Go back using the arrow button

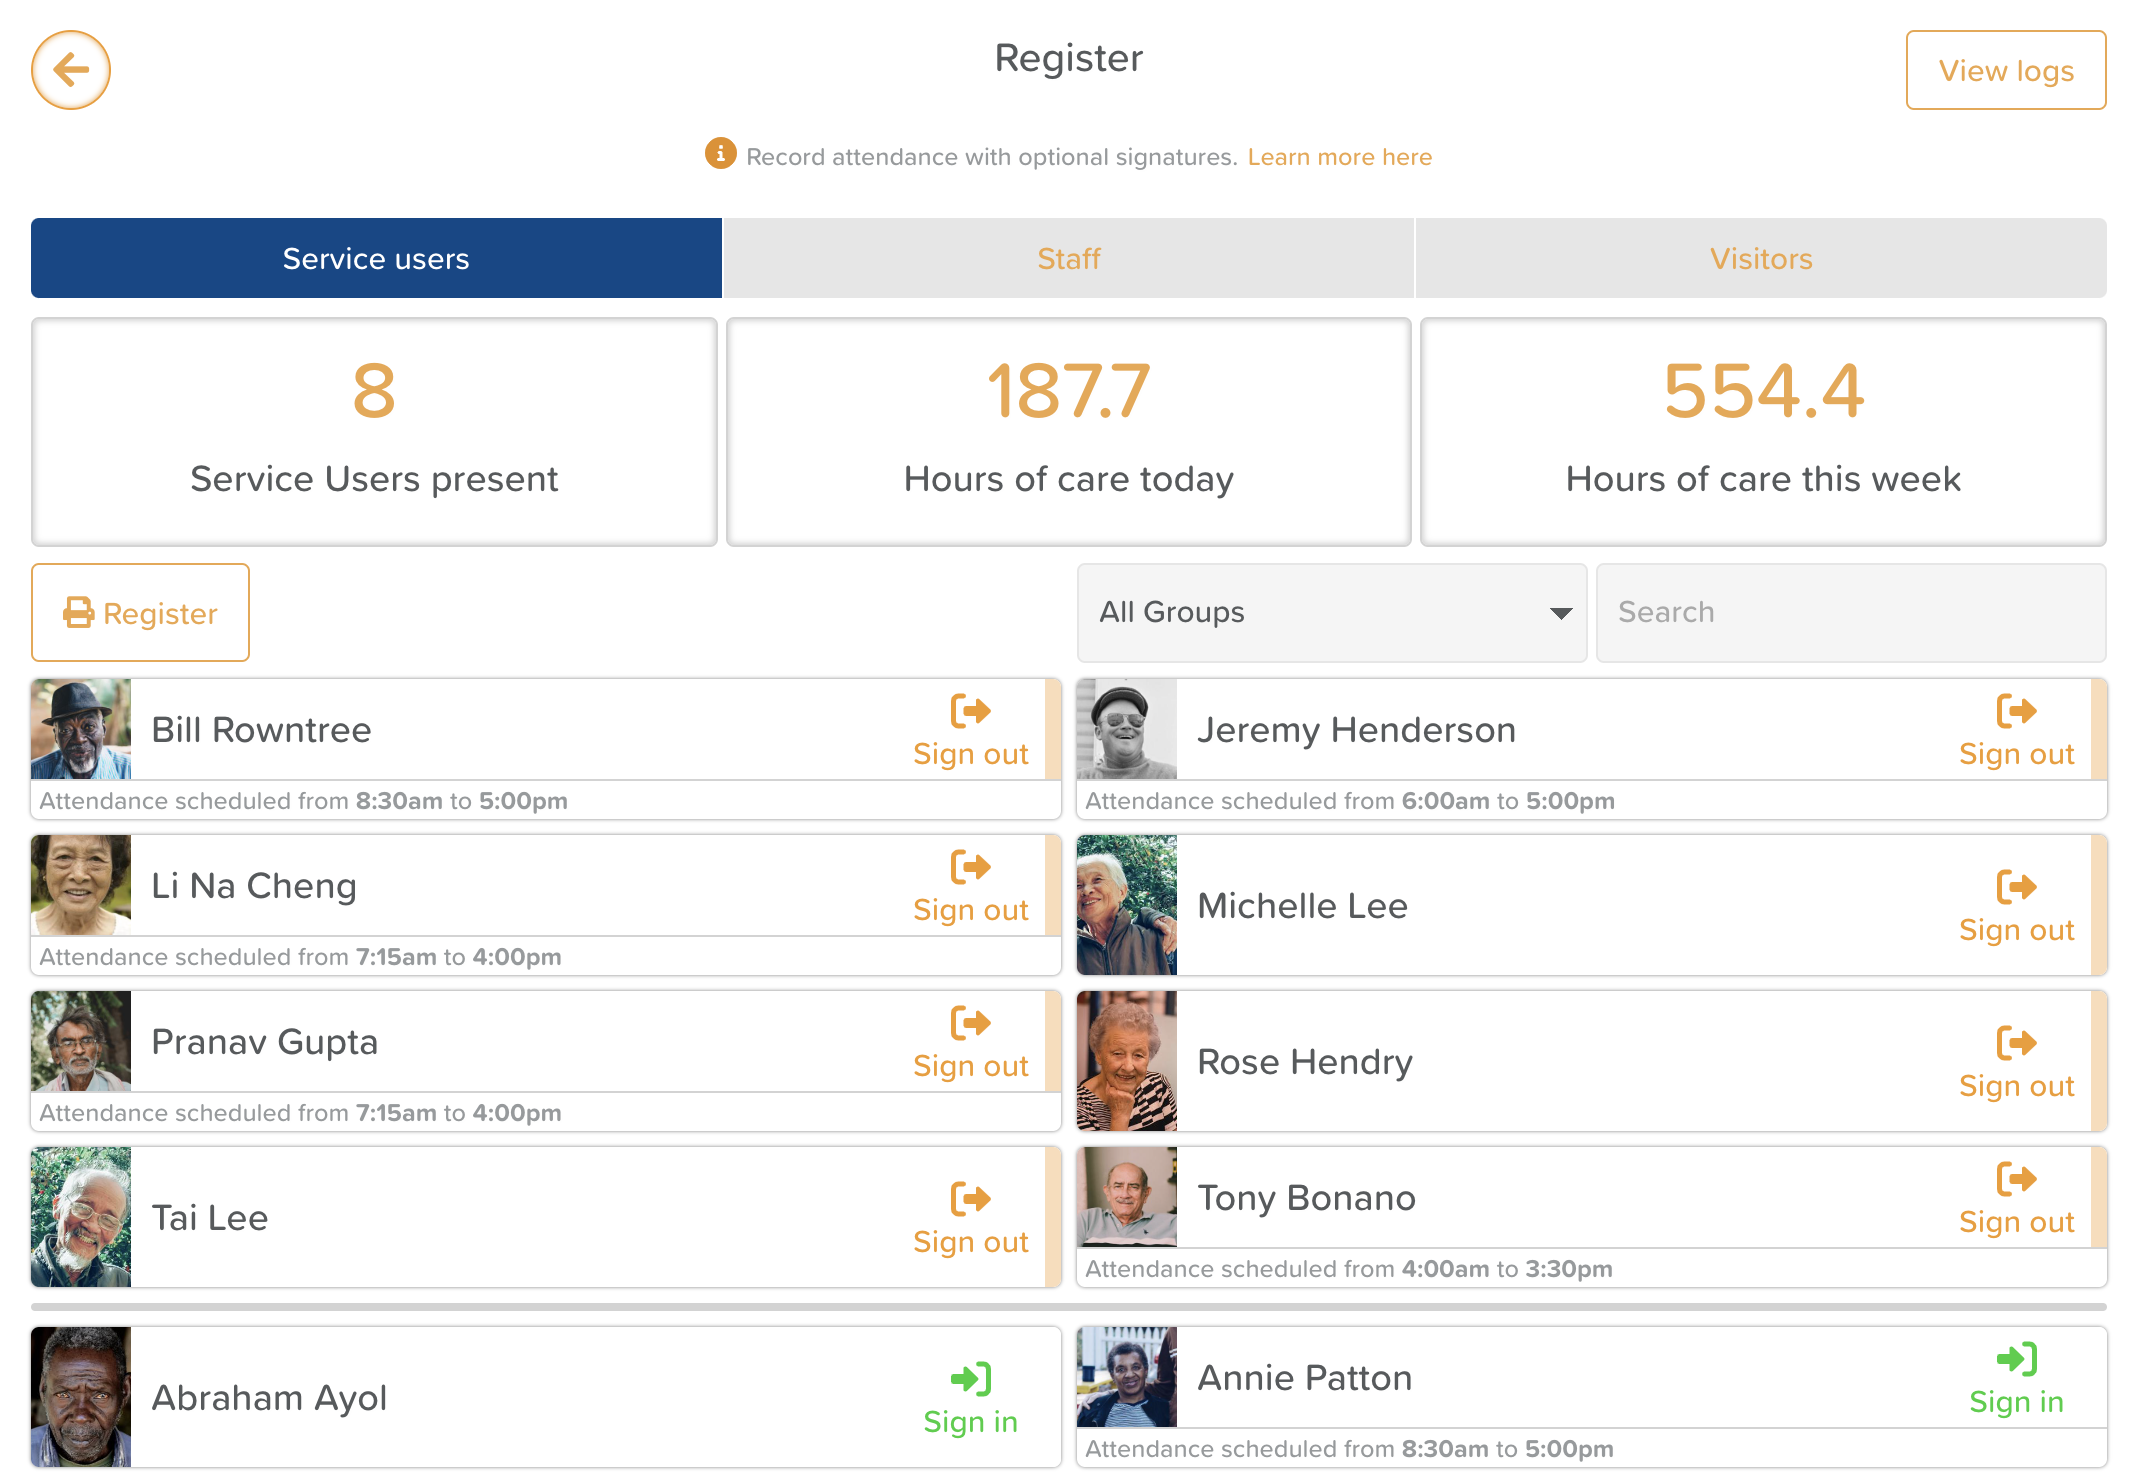[x=70, y=70]
